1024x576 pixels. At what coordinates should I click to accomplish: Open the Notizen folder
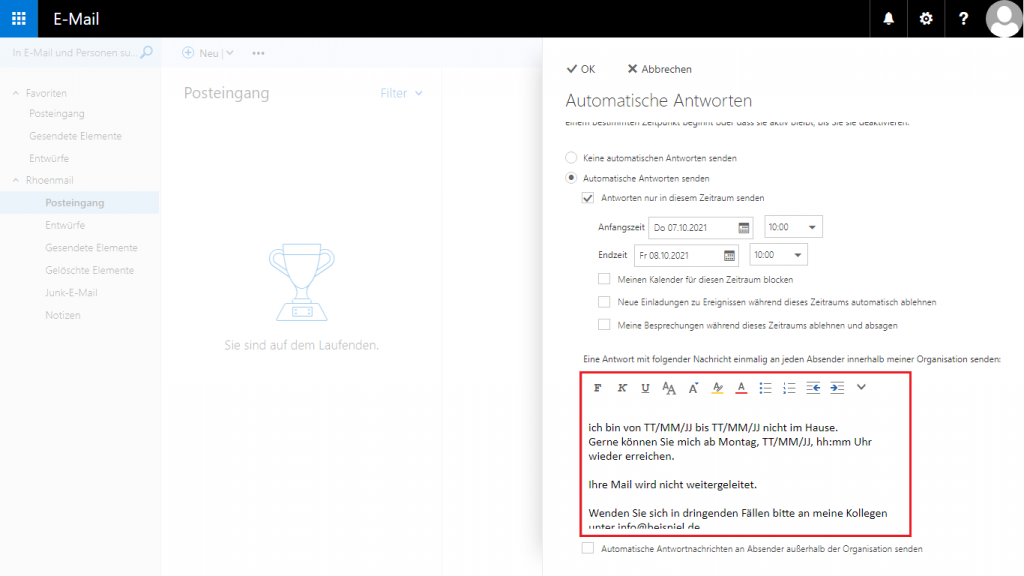coord(63,315)
